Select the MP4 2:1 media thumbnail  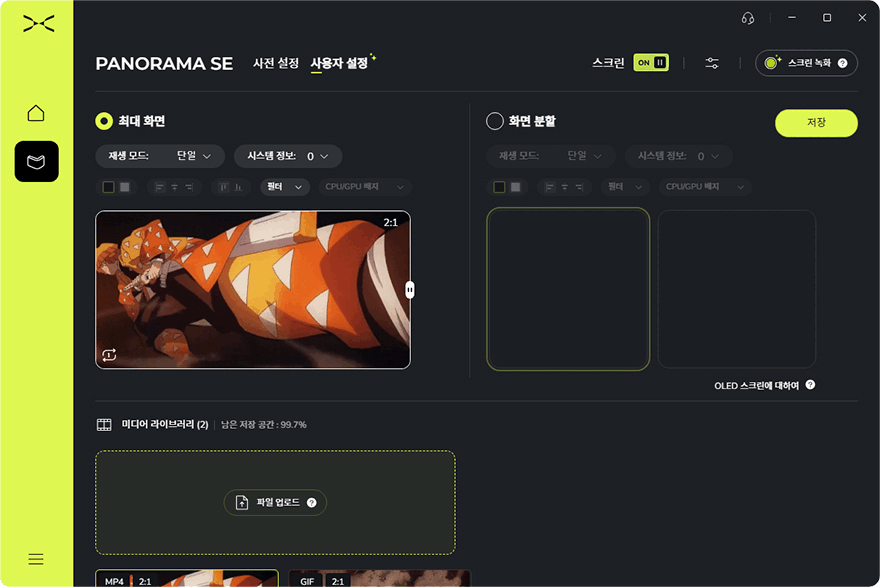point(187,578)
